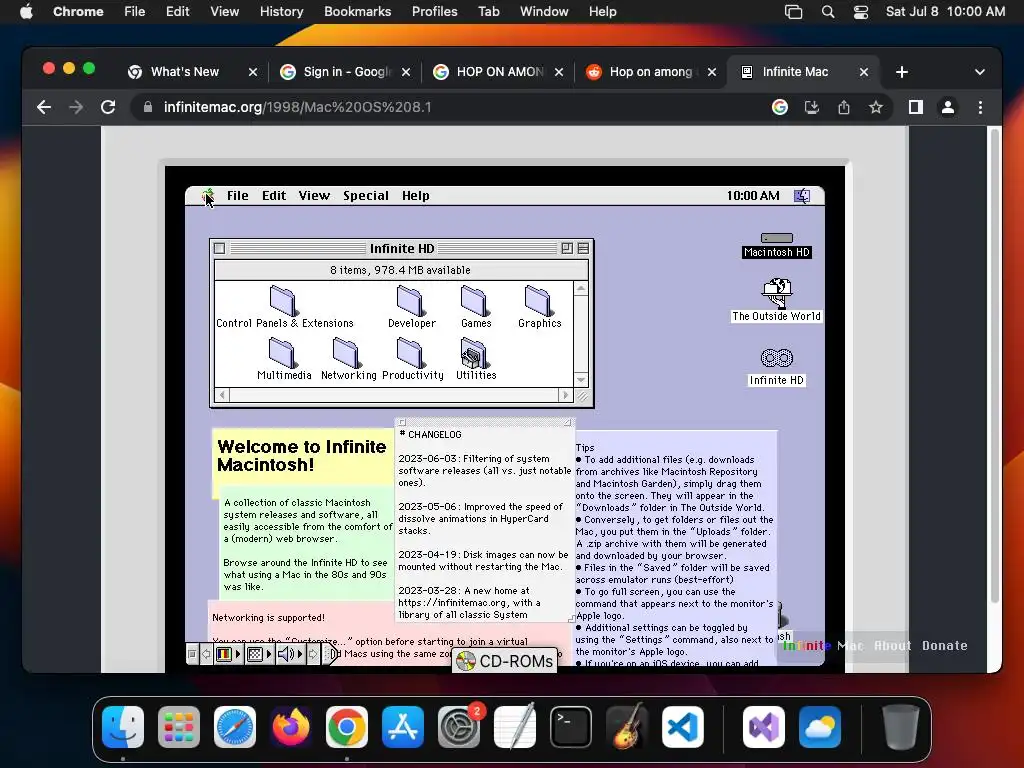Click the Infinite HD vertical scrollbar up arrow
Viewport: 1024px width, 768px height.
[581, 289]
